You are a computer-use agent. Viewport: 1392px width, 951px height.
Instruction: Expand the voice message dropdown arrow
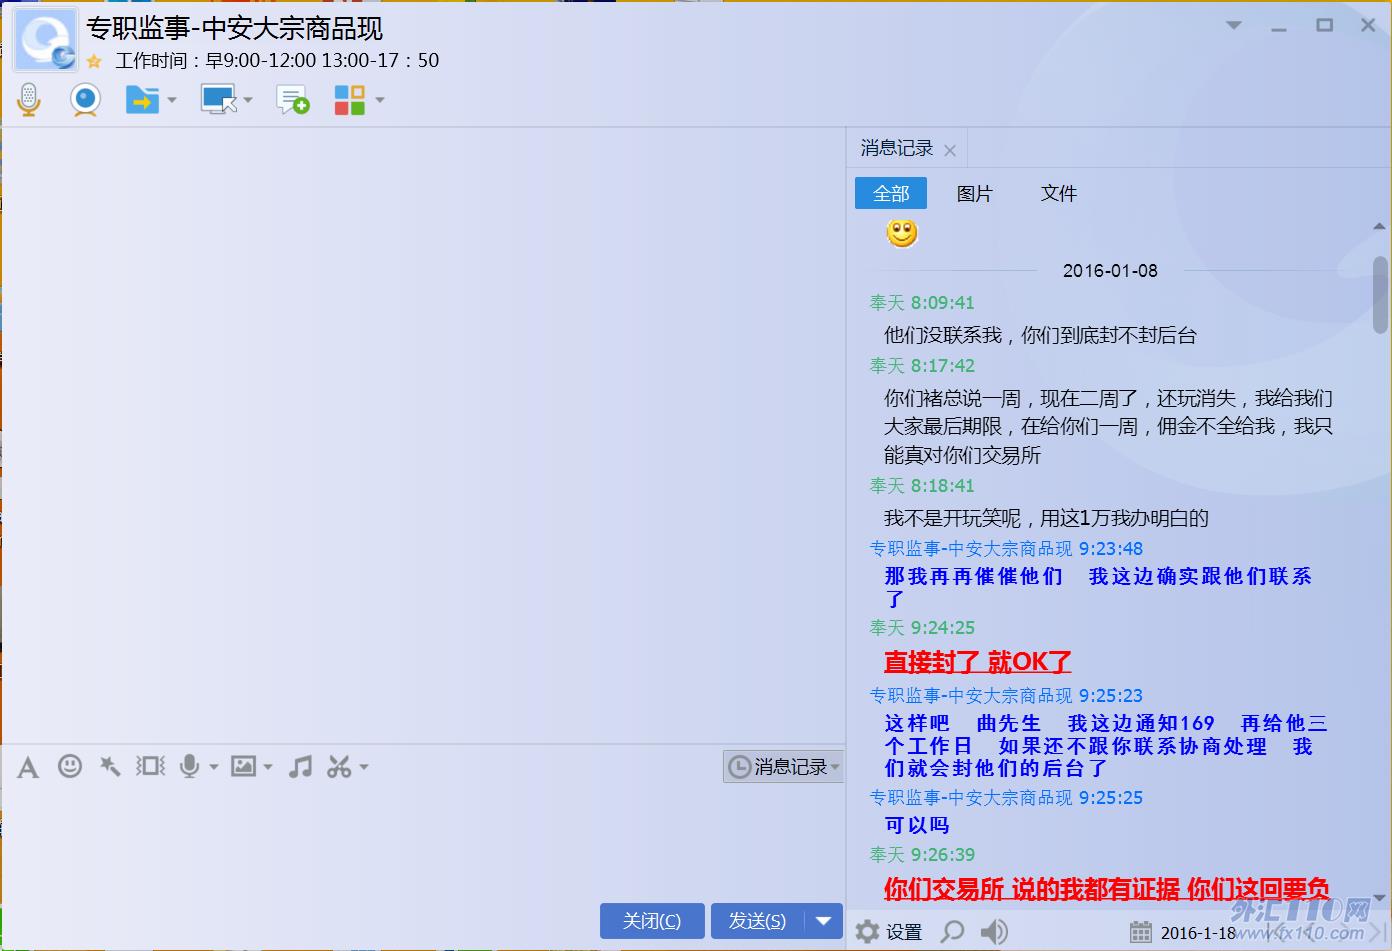tap(214, 767)
